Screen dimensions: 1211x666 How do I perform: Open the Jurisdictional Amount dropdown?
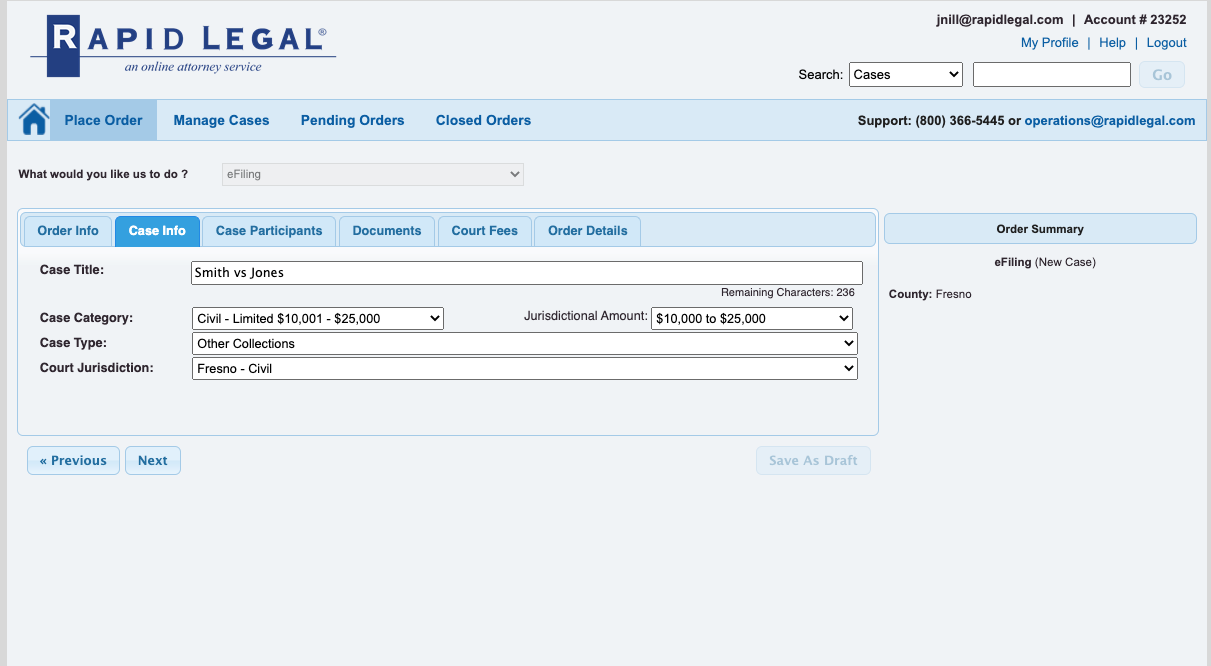coord(752,319)
